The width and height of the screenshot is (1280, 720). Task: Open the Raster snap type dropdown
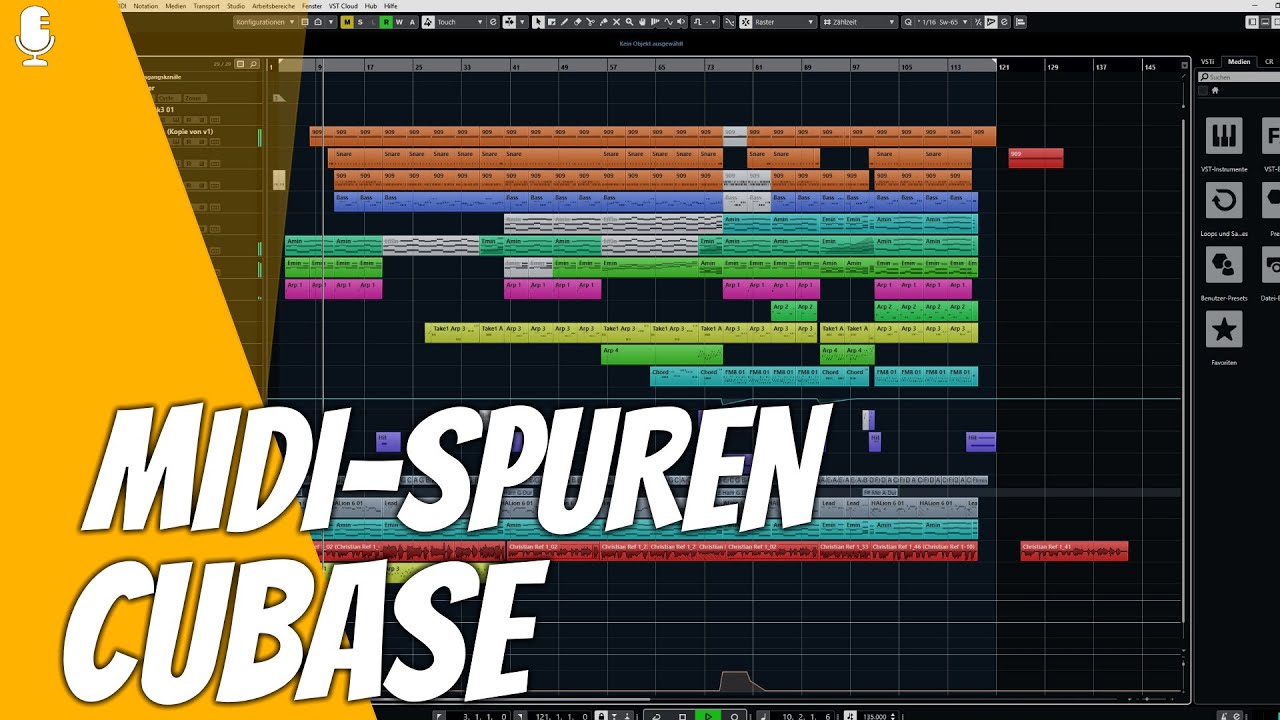coord(782,22)
